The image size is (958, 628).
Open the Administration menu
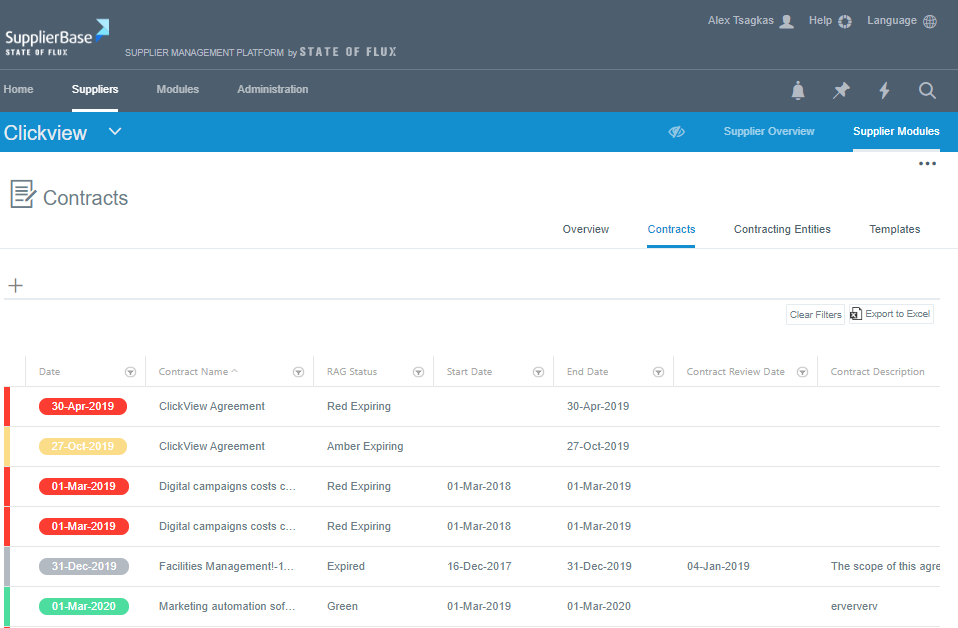click(272, 89)
